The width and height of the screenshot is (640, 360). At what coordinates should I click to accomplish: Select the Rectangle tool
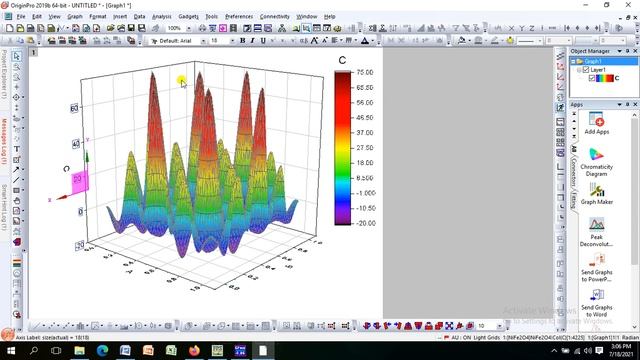point(16,190)
